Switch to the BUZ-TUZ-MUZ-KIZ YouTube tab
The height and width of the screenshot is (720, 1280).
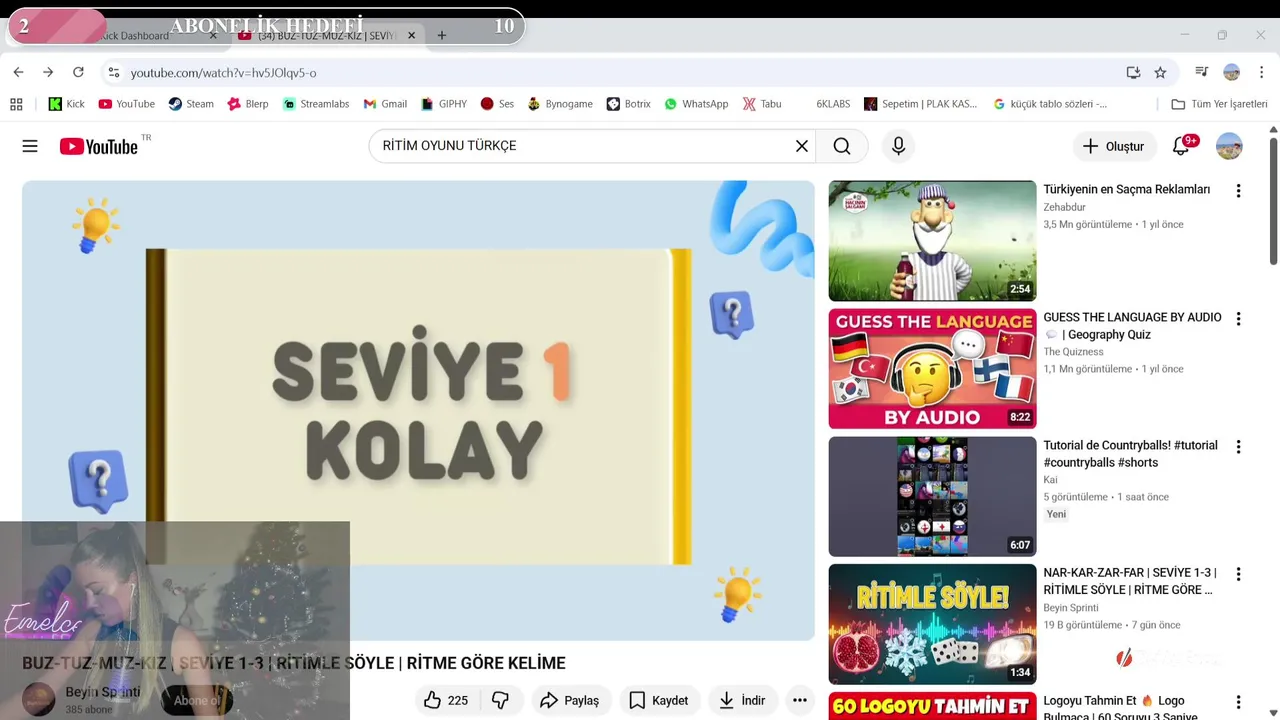(326, 35)
